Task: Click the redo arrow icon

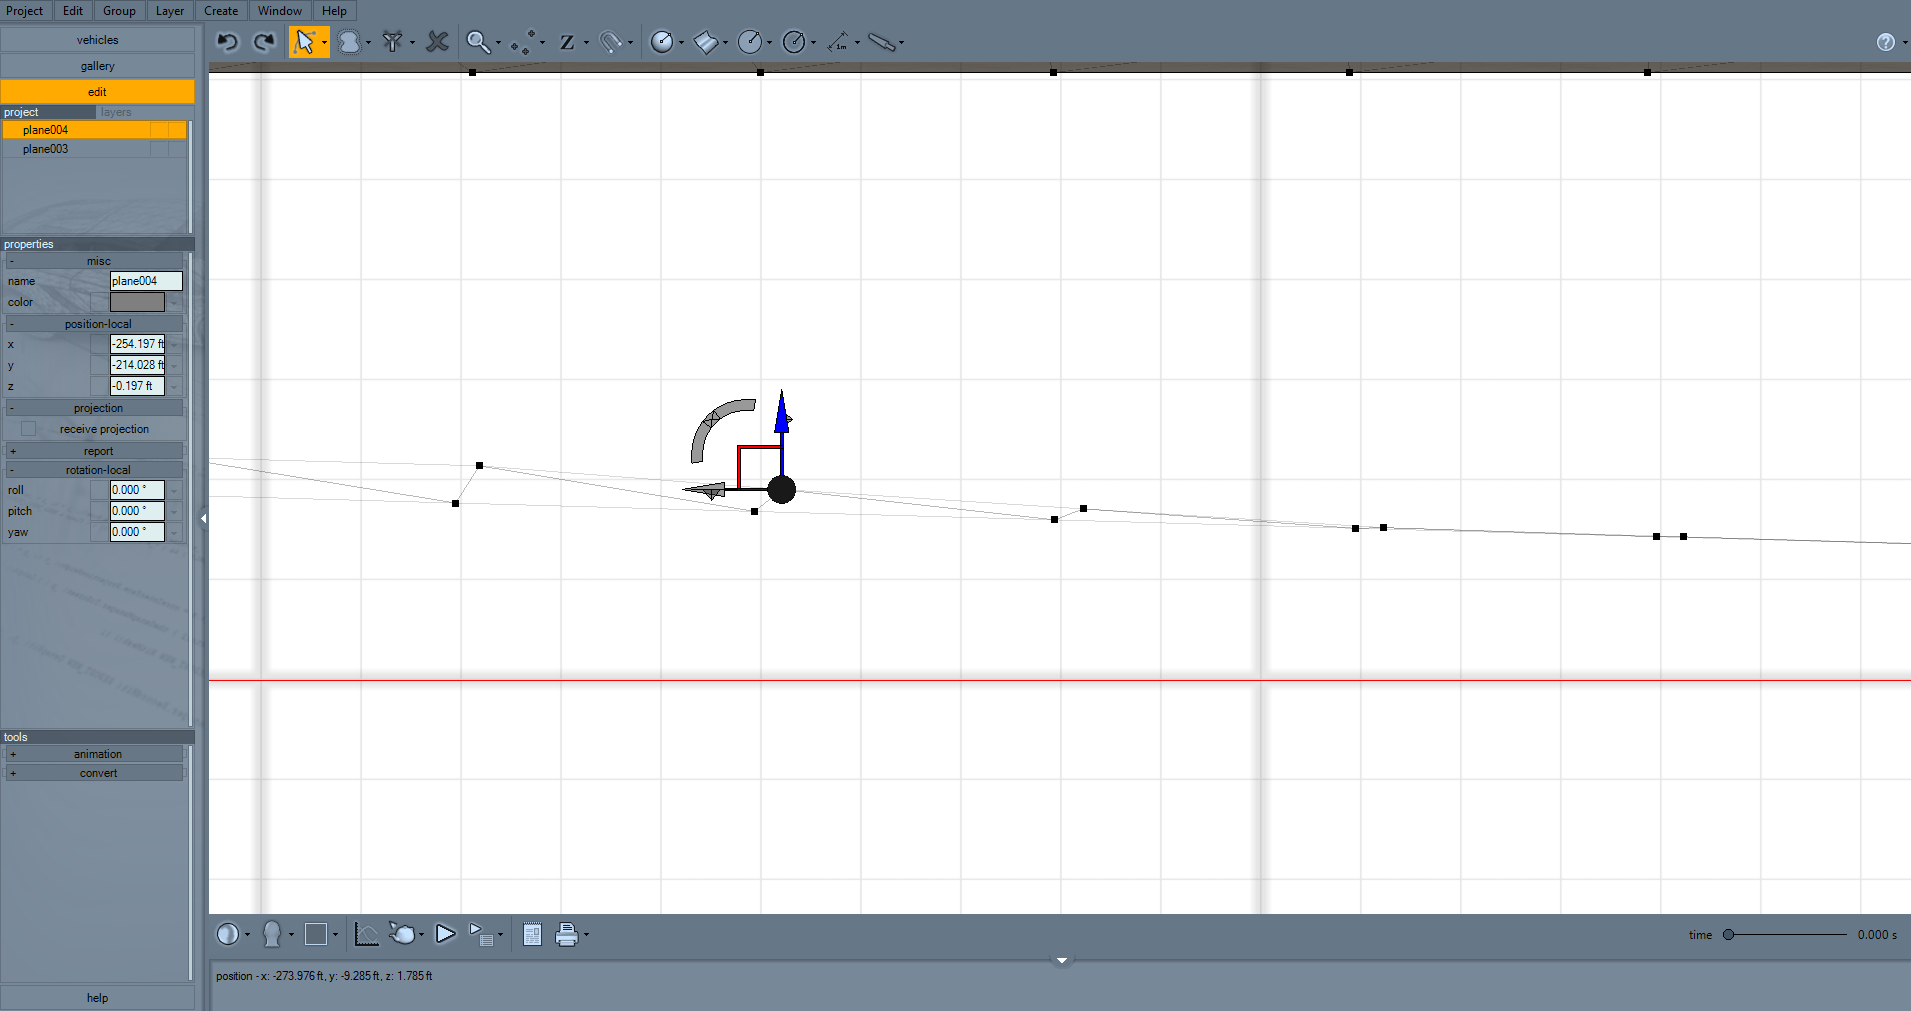Action: (x=264, y=42)
